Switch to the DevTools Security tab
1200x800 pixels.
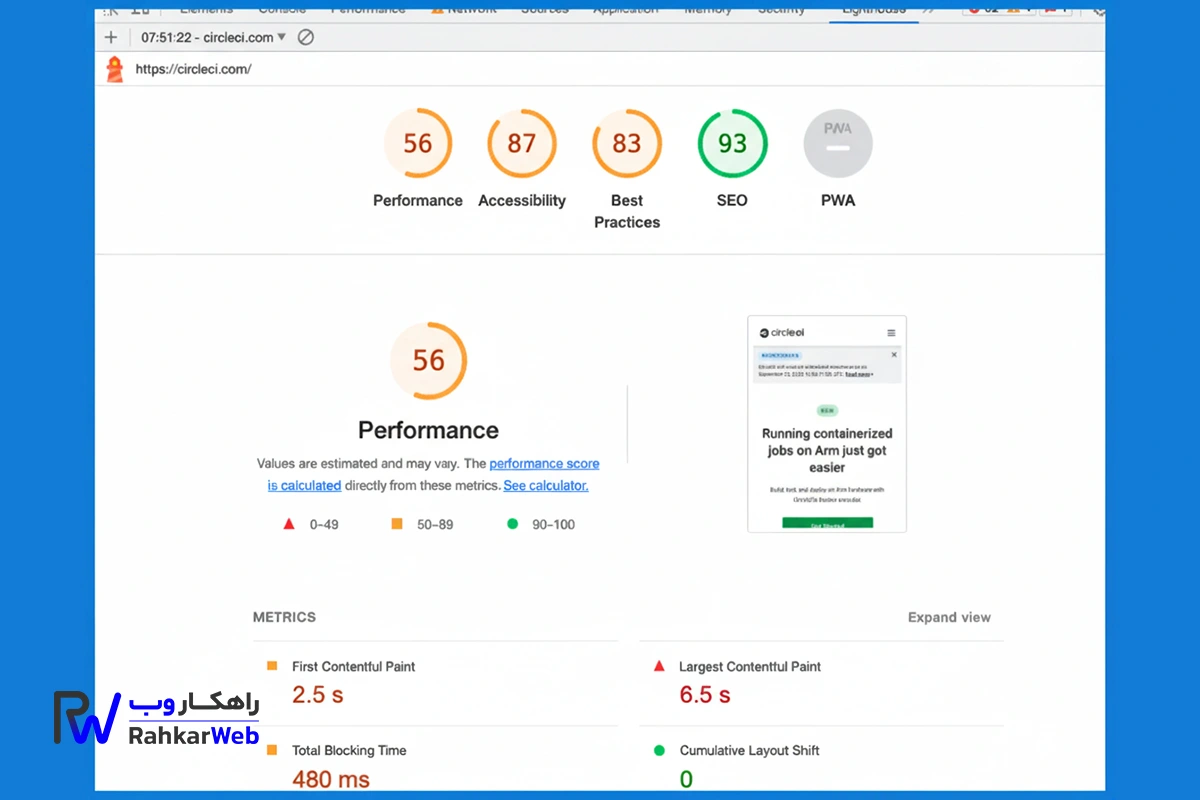point(781,9)
